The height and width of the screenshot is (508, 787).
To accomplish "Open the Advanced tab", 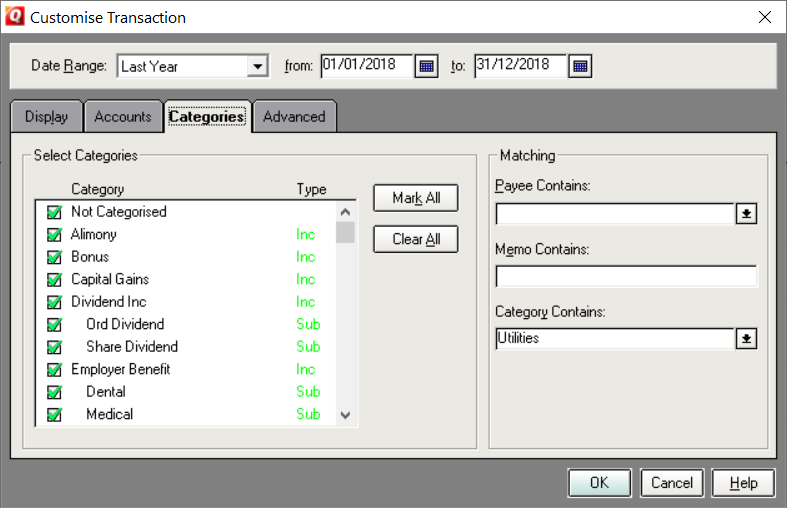I will 294,117.
